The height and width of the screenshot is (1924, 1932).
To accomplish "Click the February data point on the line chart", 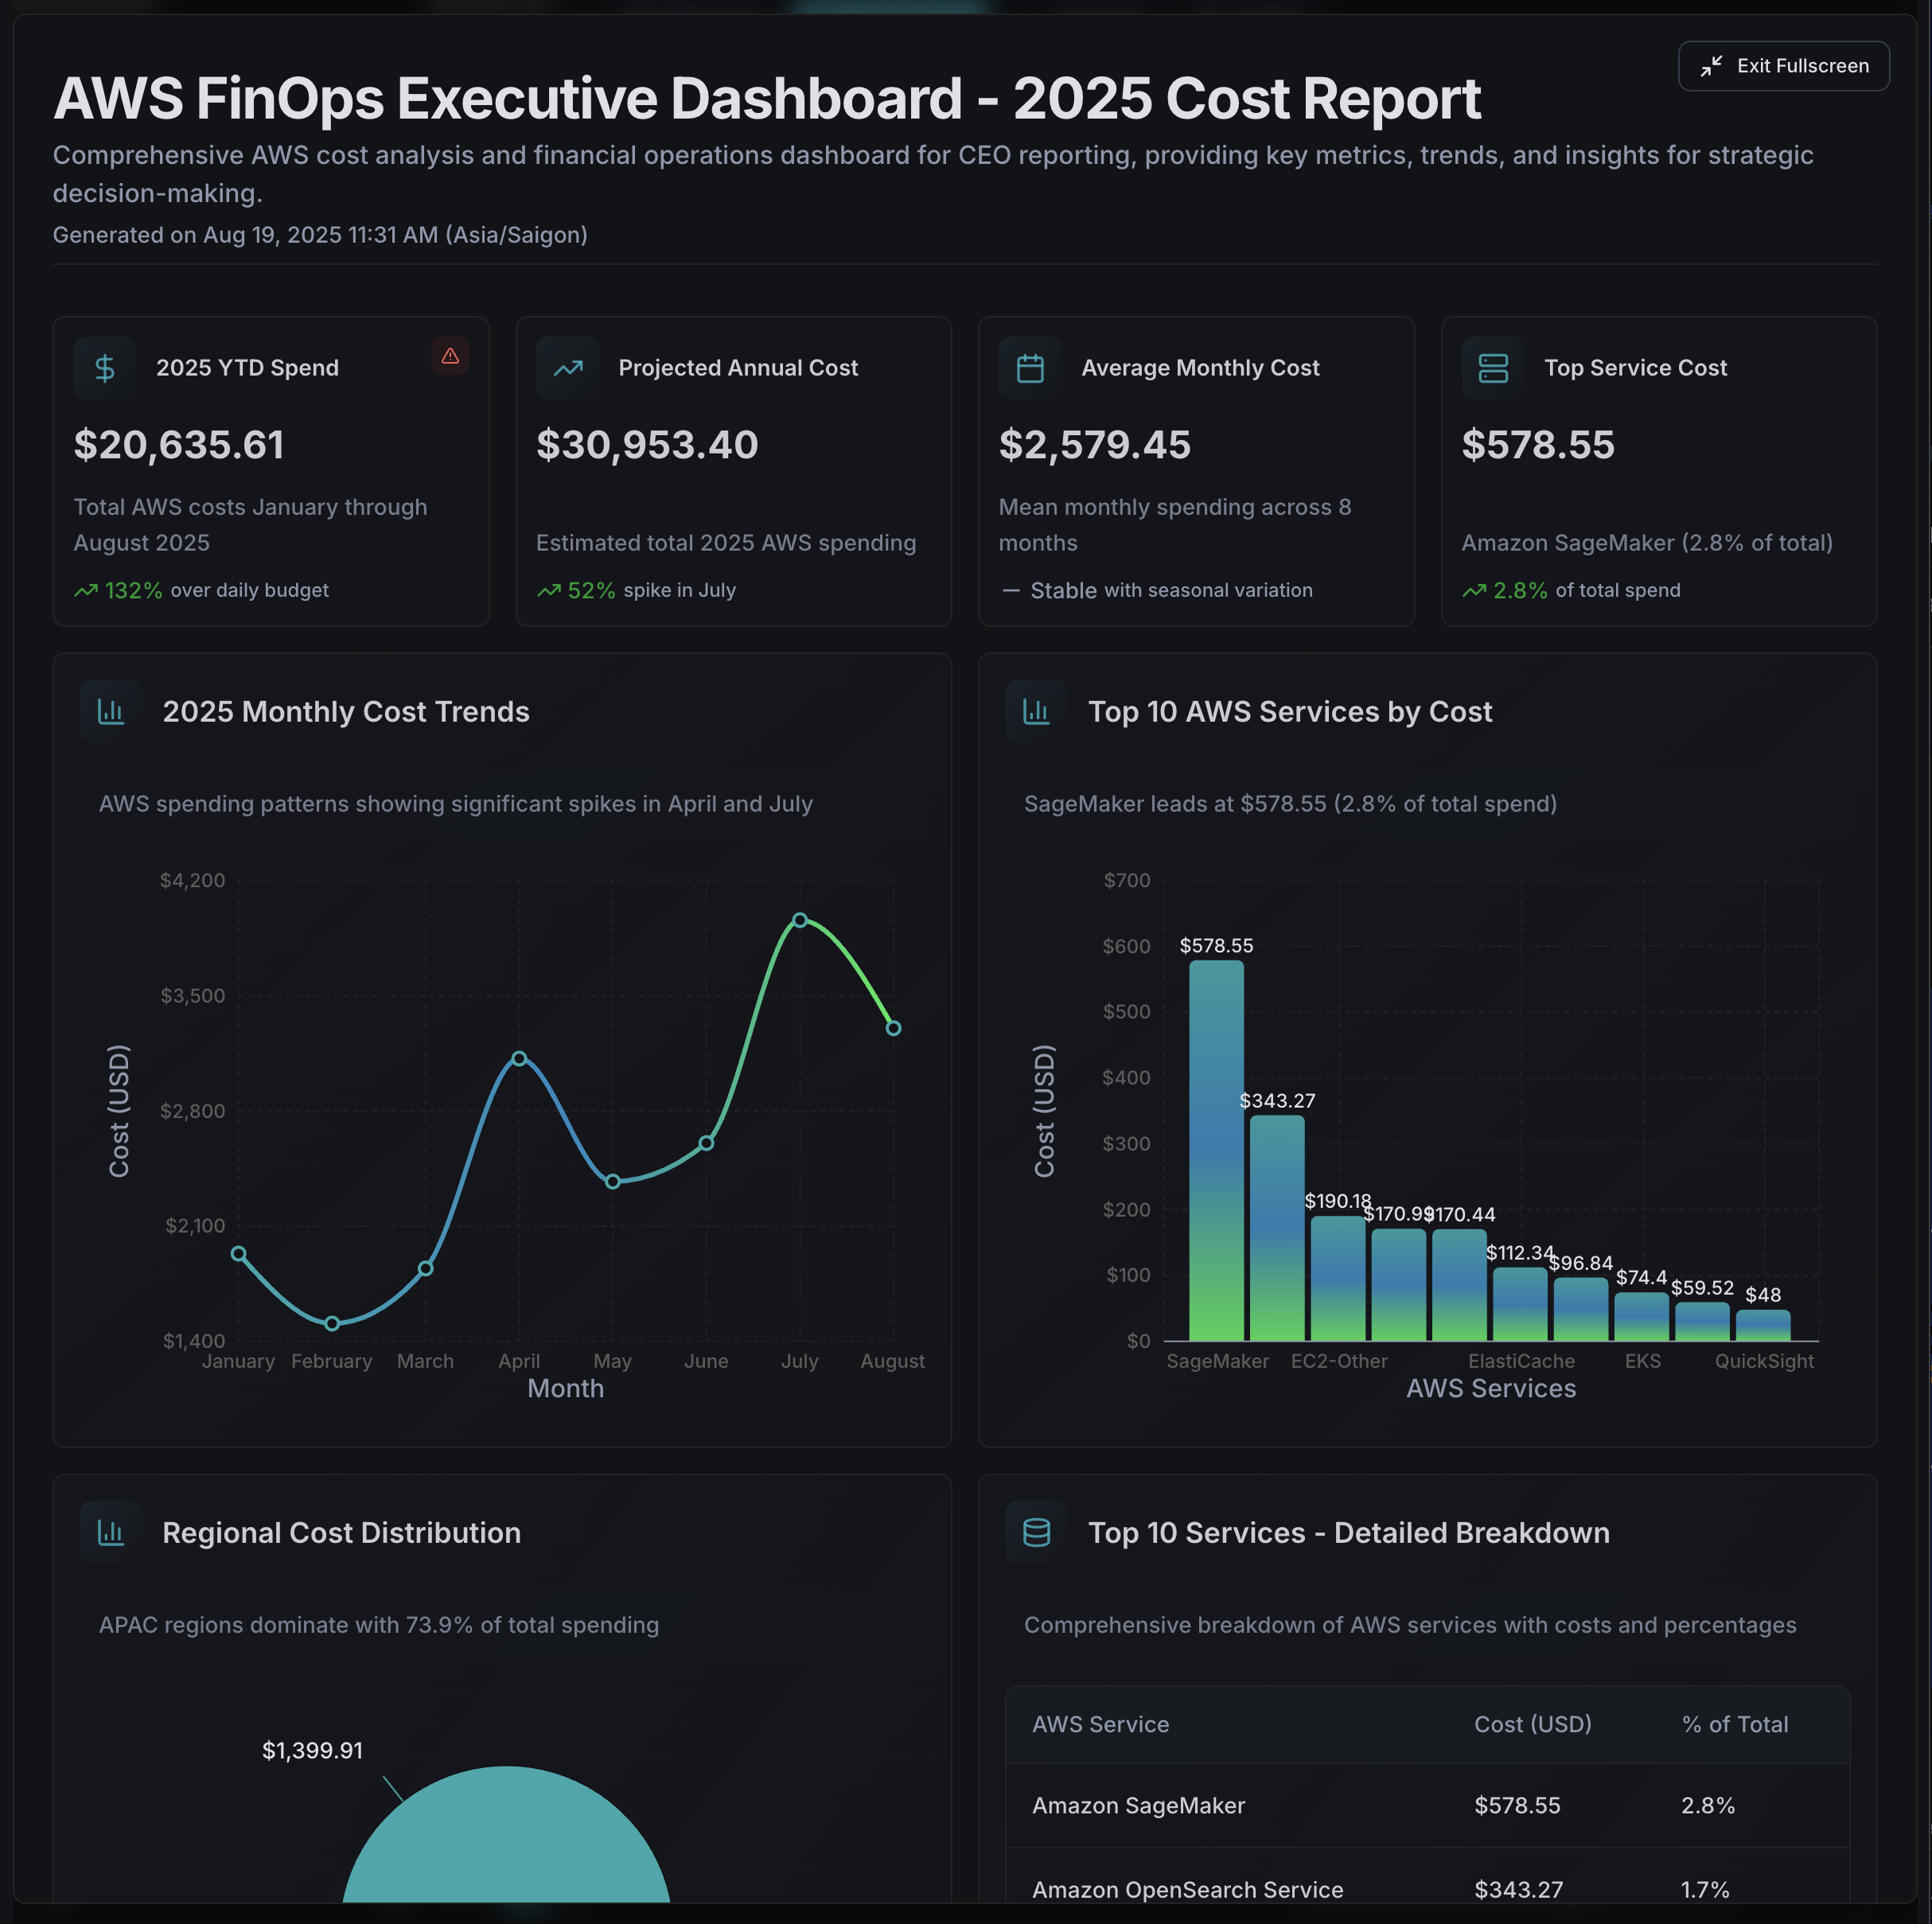I will [x=332, y=1323].
